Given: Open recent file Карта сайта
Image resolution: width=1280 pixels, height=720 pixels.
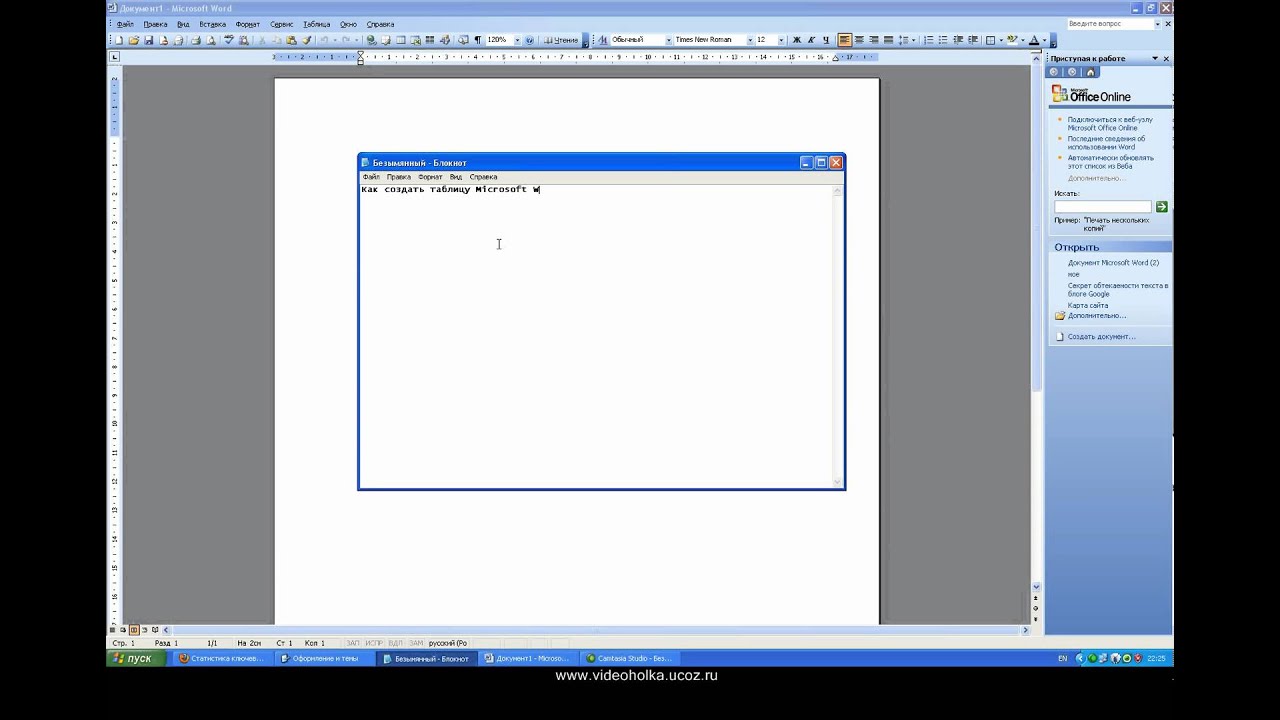Looking at the screenshot, I should [x=1088, y=305].
